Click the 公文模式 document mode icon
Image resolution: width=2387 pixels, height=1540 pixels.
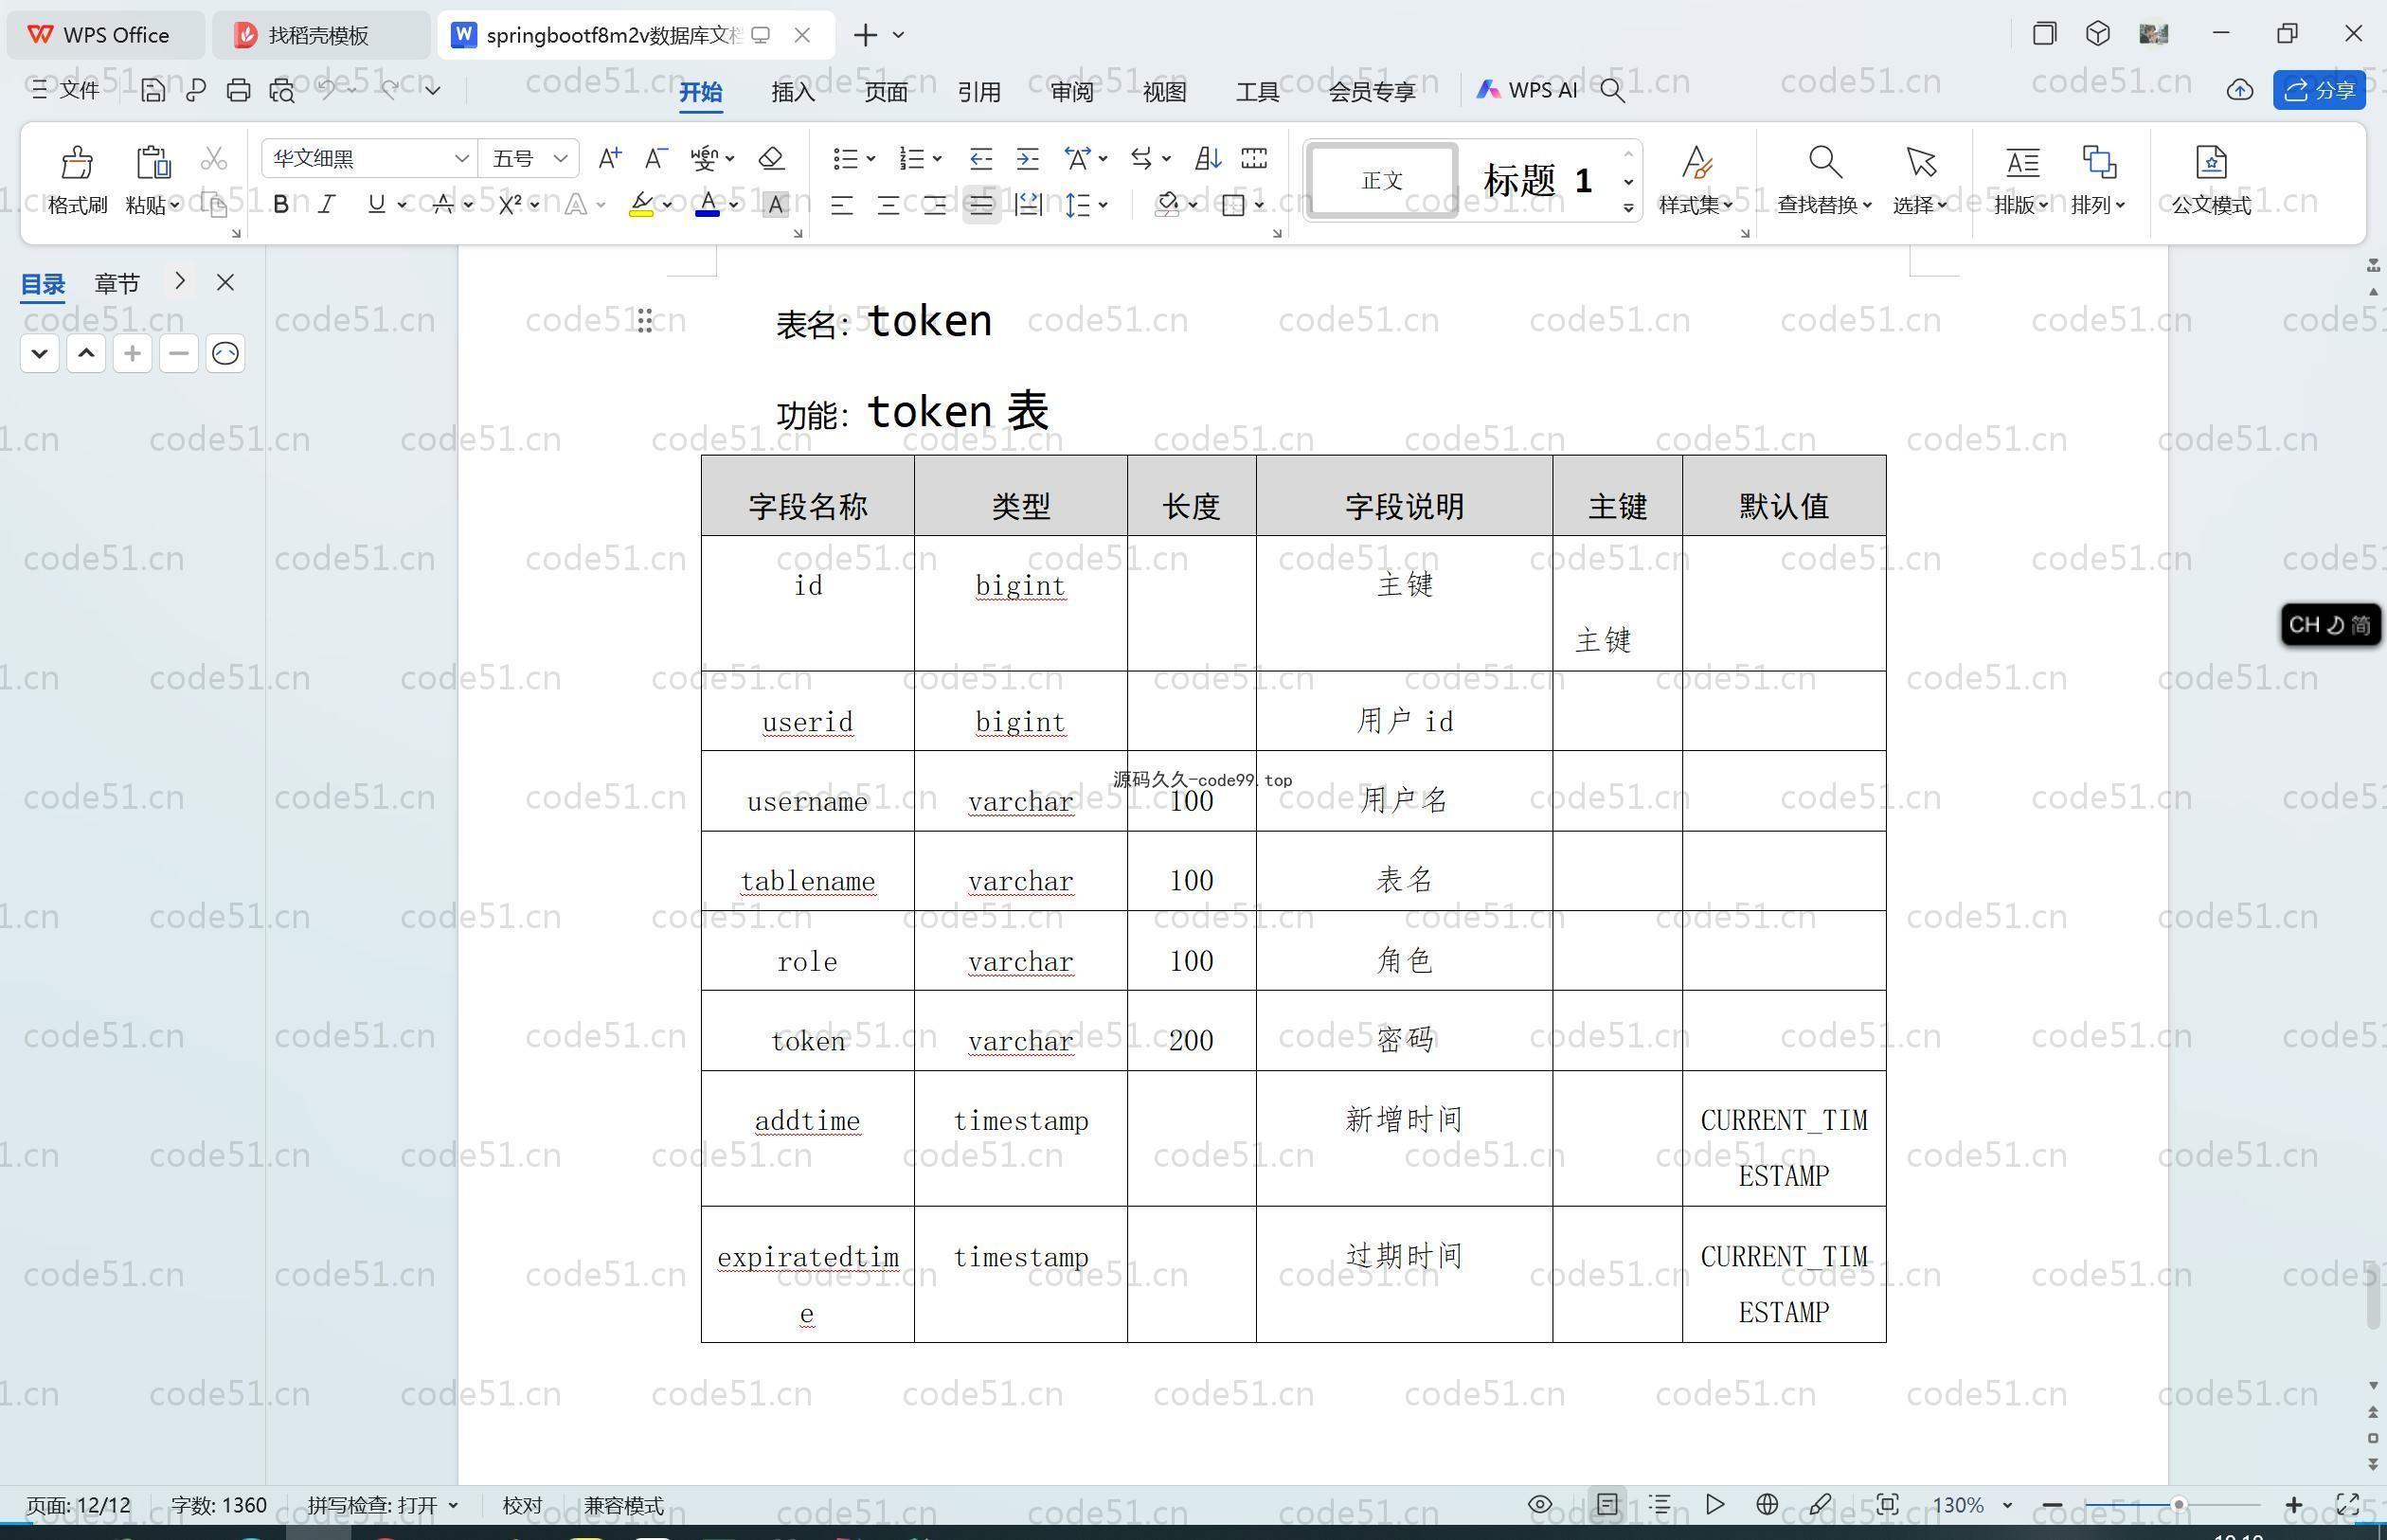click(2211, 162)
